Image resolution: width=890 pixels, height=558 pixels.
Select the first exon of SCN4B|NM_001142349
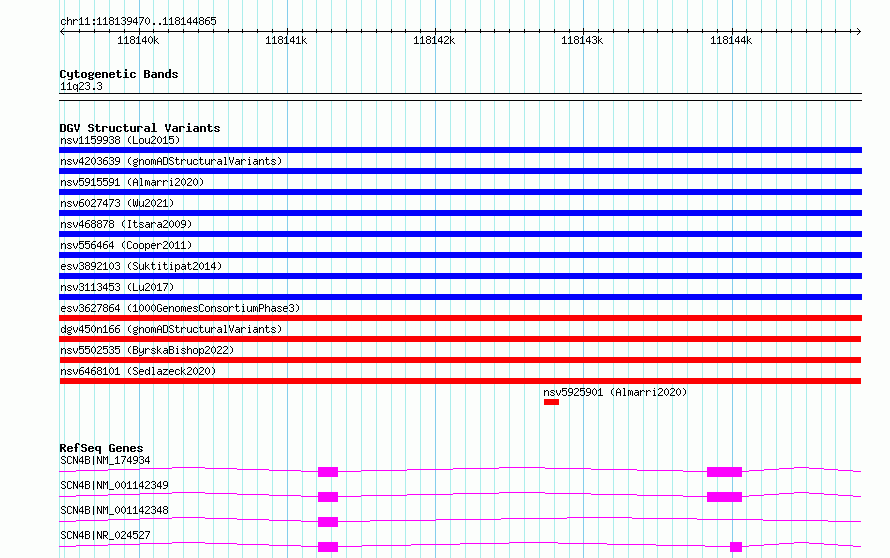point(328,497)
